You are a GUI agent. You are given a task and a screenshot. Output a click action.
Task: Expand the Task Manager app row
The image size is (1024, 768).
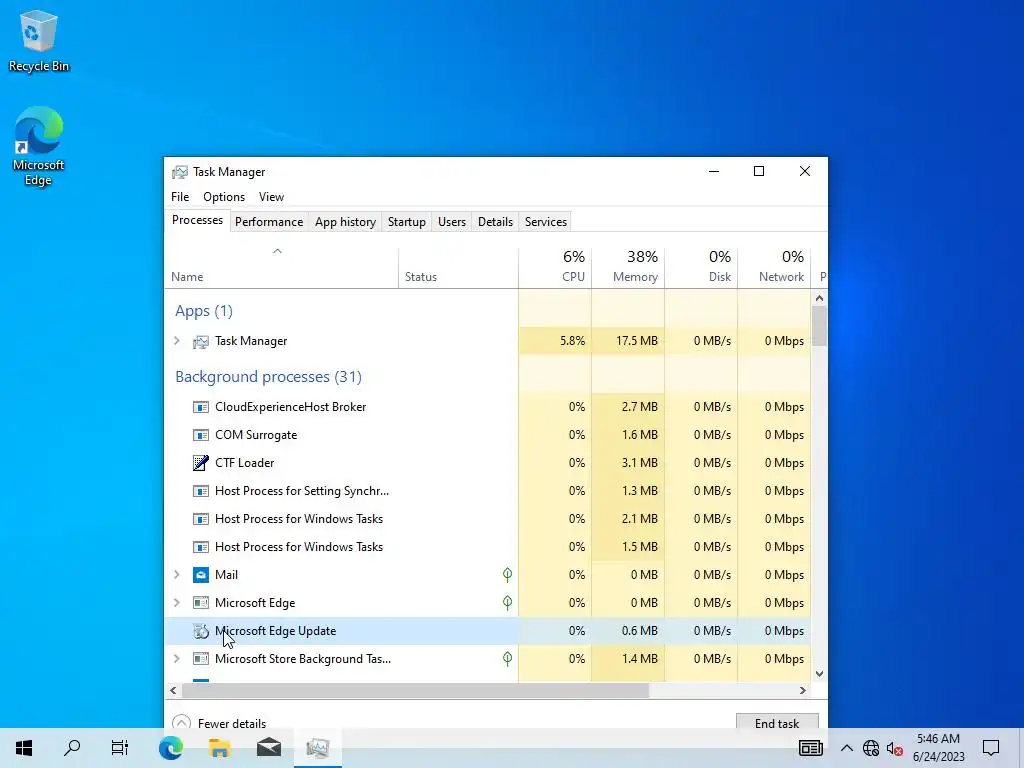tap(176, 341)
